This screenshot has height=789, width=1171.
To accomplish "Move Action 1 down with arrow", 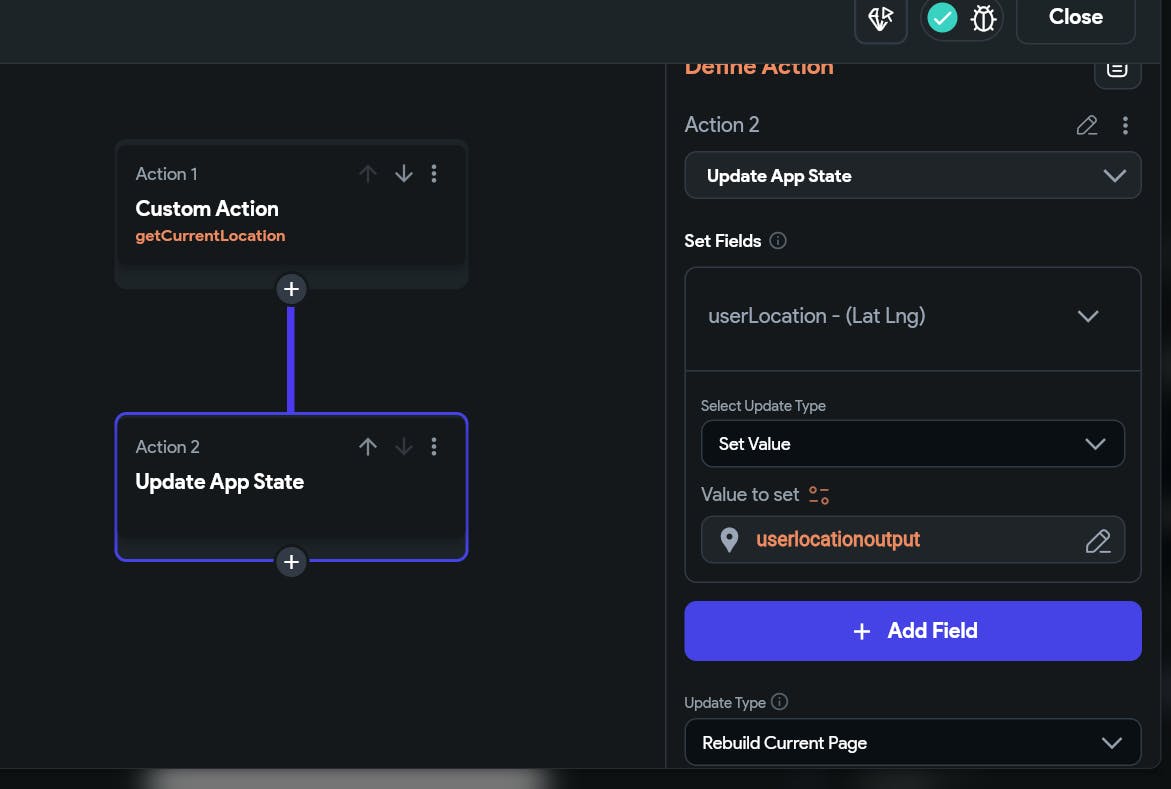I will 404,174.
